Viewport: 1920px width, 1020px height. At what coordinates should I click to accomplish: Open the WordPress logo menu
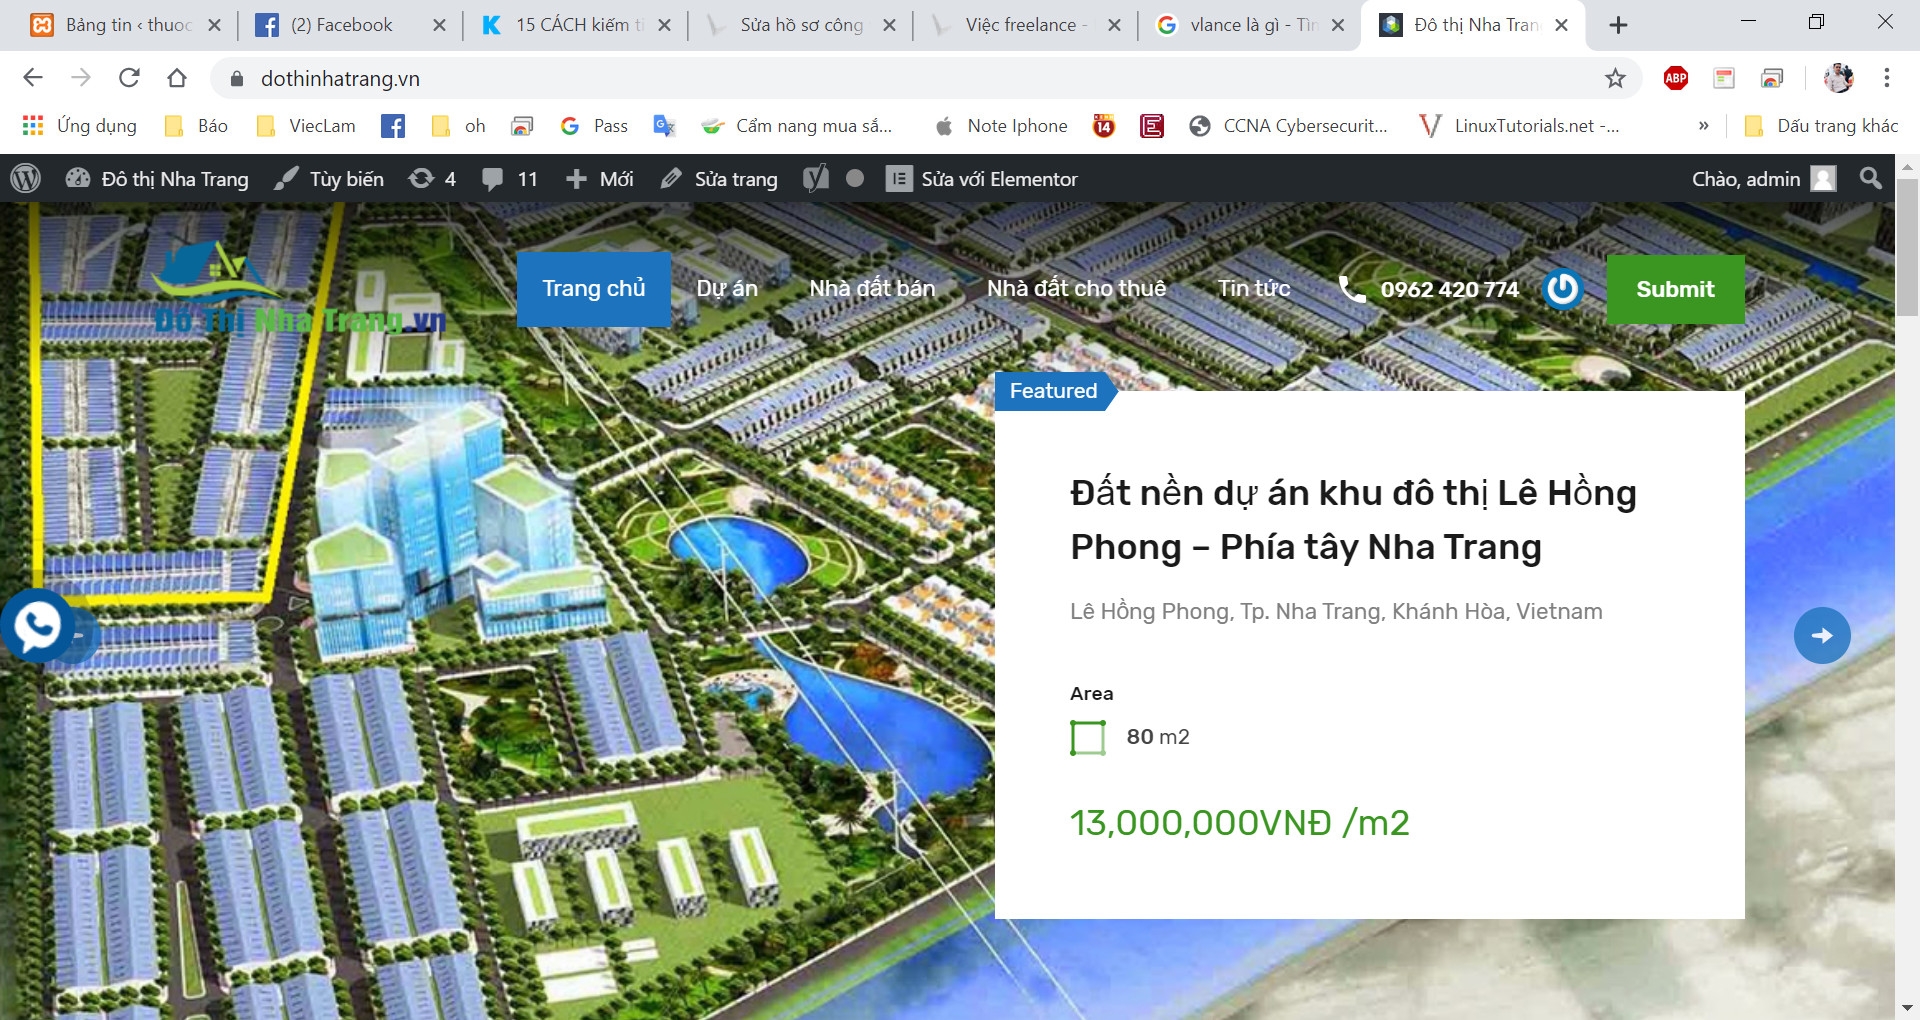pos(25,179)
